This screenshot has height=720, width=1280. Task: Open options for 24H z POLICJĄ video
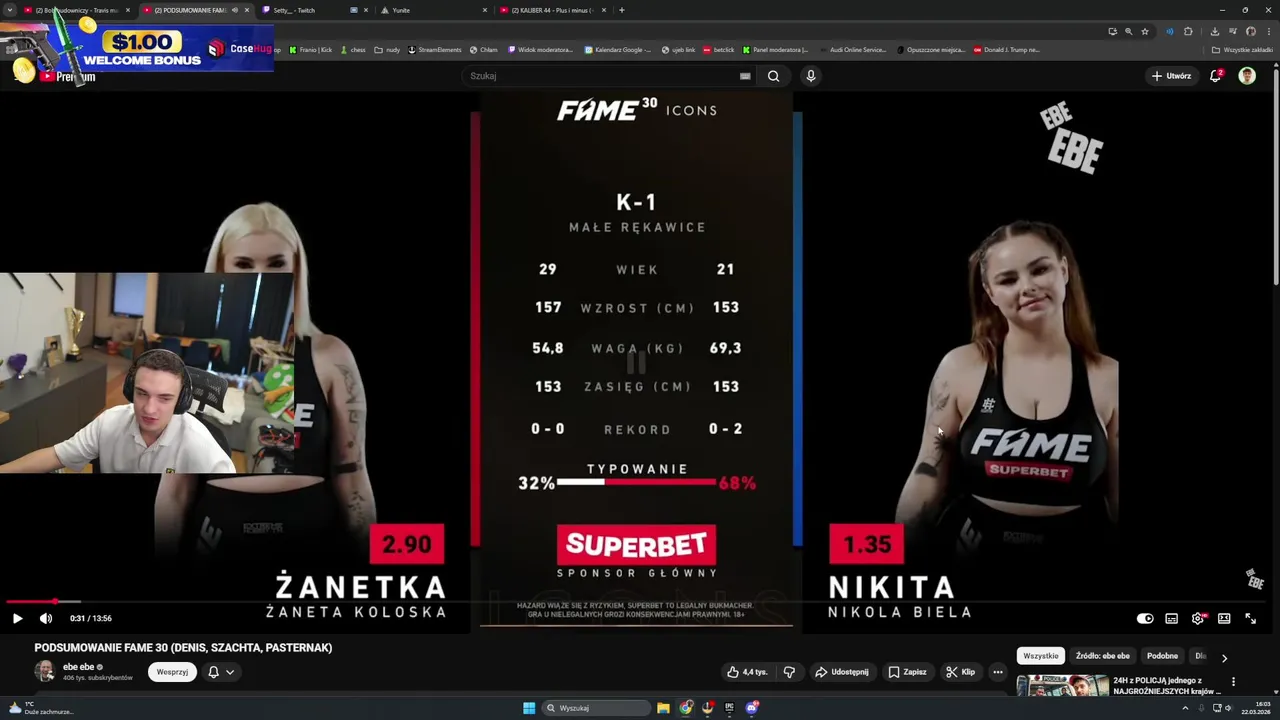pyautogui.click(x=1233, y=682)
